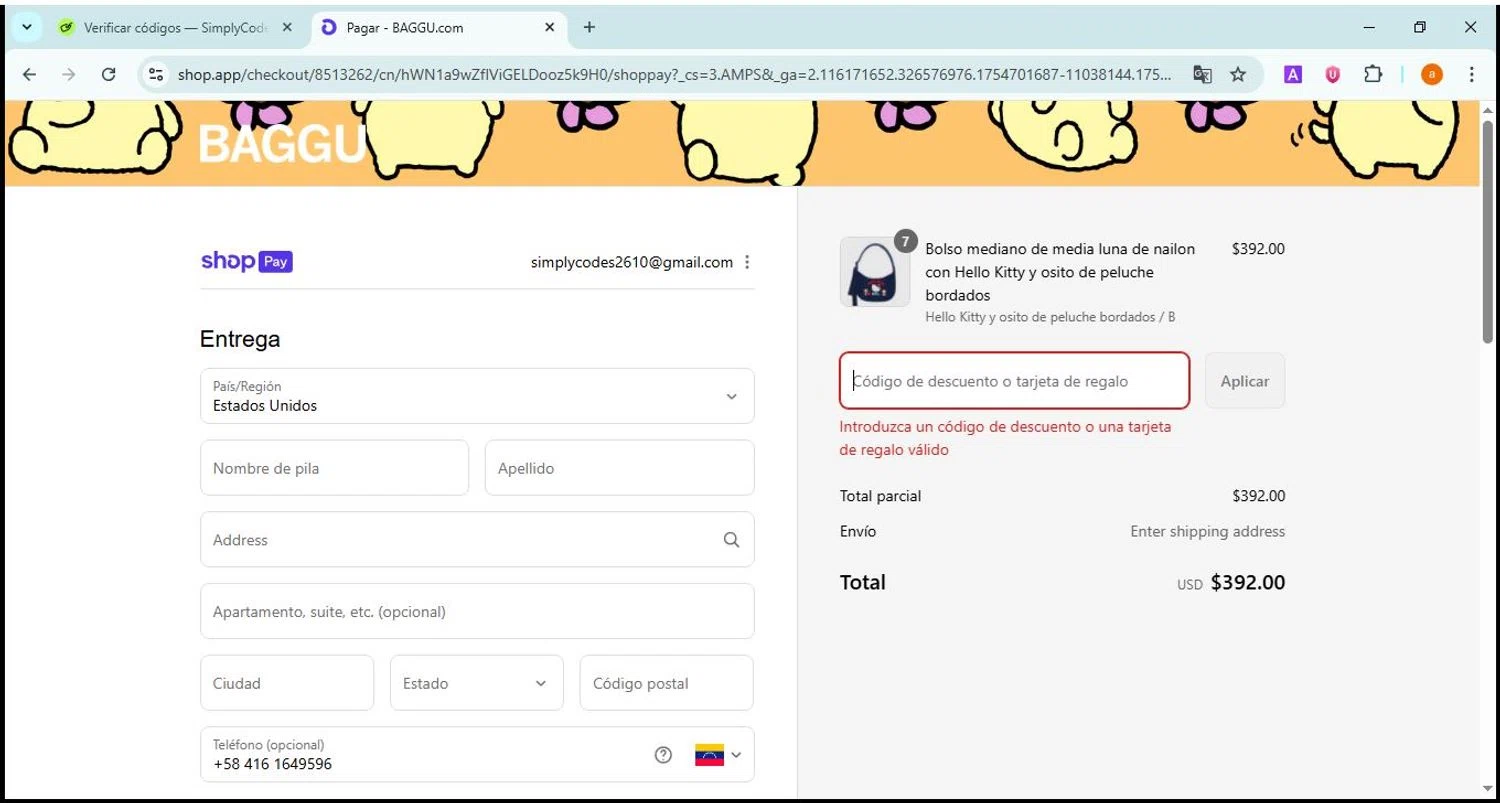Expand the País/Región dropdown
Image resolution: width=1500 pixels, height=803 pixels.
click(477, 396)
